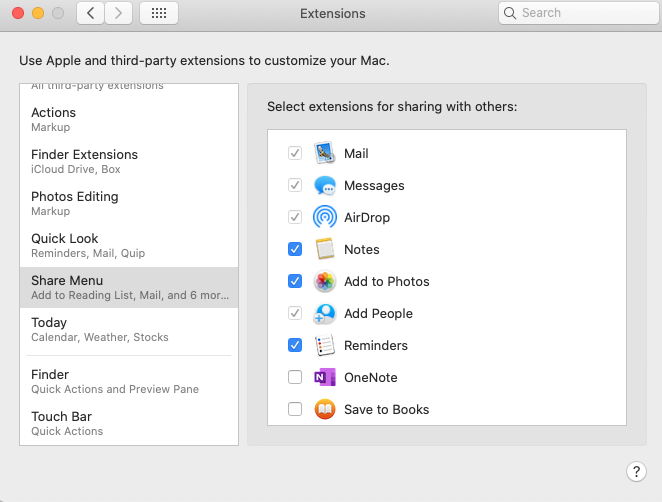
Task: Click the Save to Books label
Action: coord(386,410)
